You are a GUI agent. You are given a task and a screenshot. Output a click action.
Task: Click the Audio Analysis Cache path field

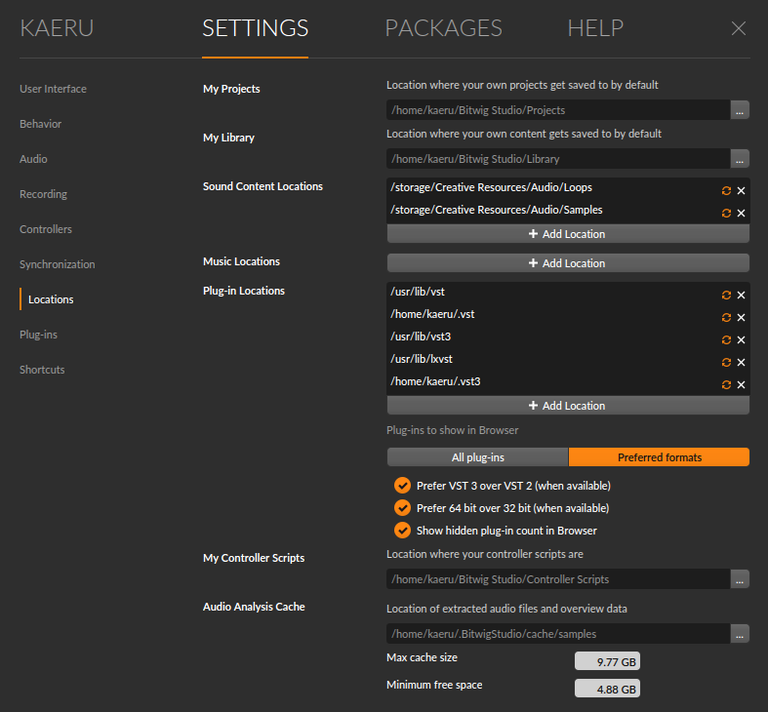[558, 634]
